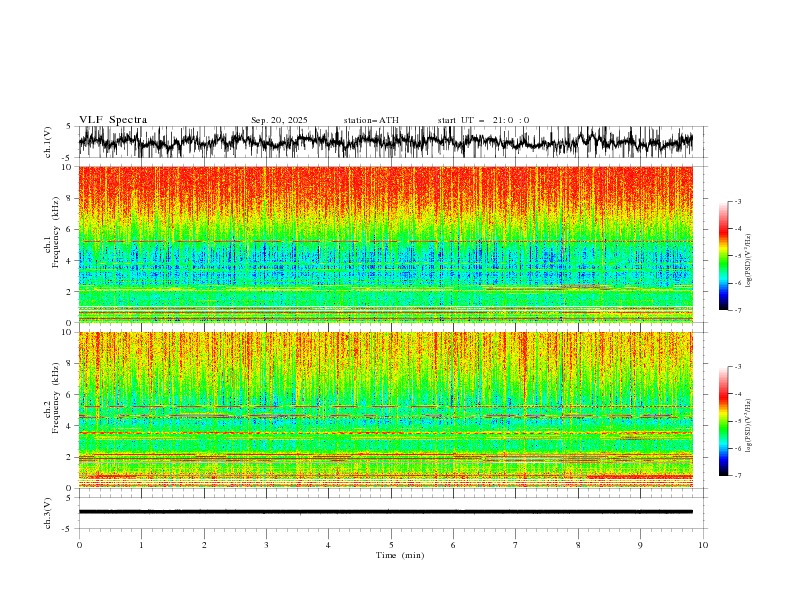Click the "-7" label on the ch.2 colorbar
This screenshot has height=612, width=792.
[738, 476]
